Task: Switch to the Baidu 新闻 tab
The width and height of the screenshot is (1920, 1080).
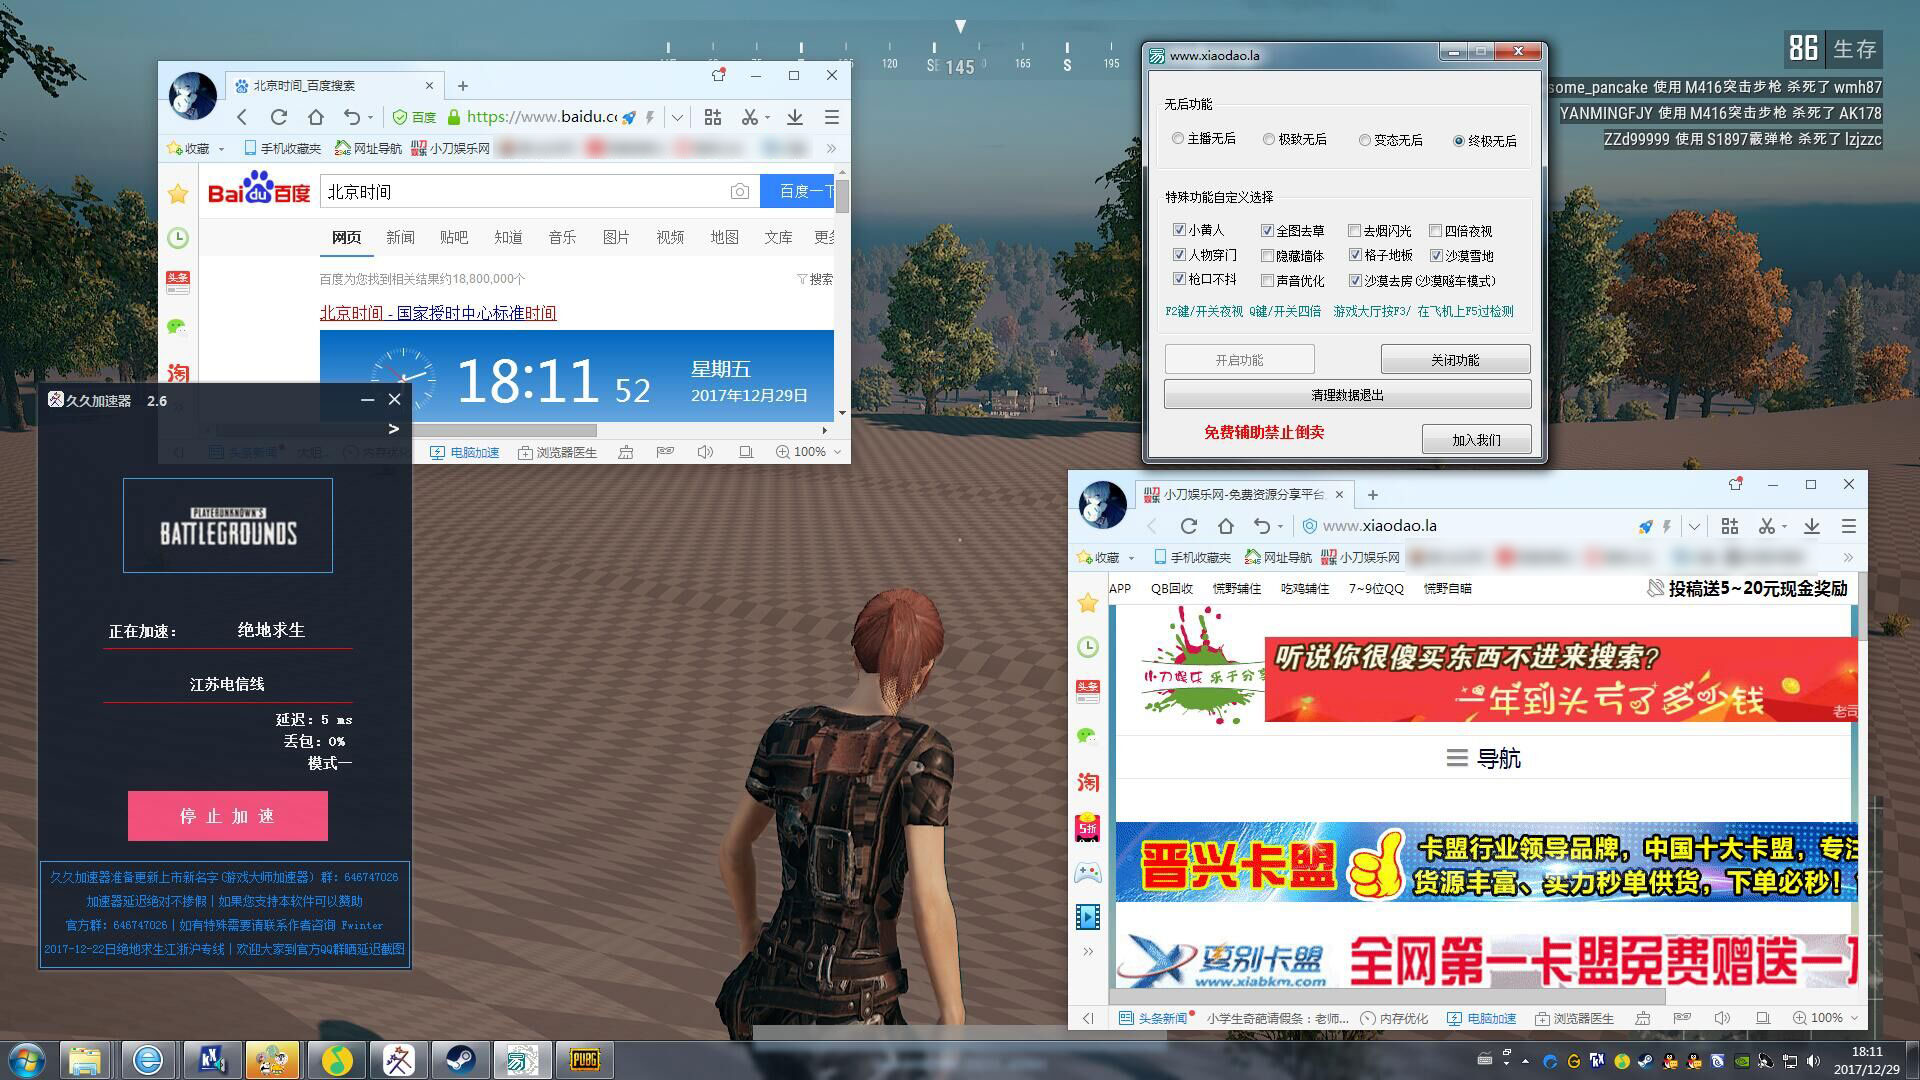Action: click(x=400, y=237)
